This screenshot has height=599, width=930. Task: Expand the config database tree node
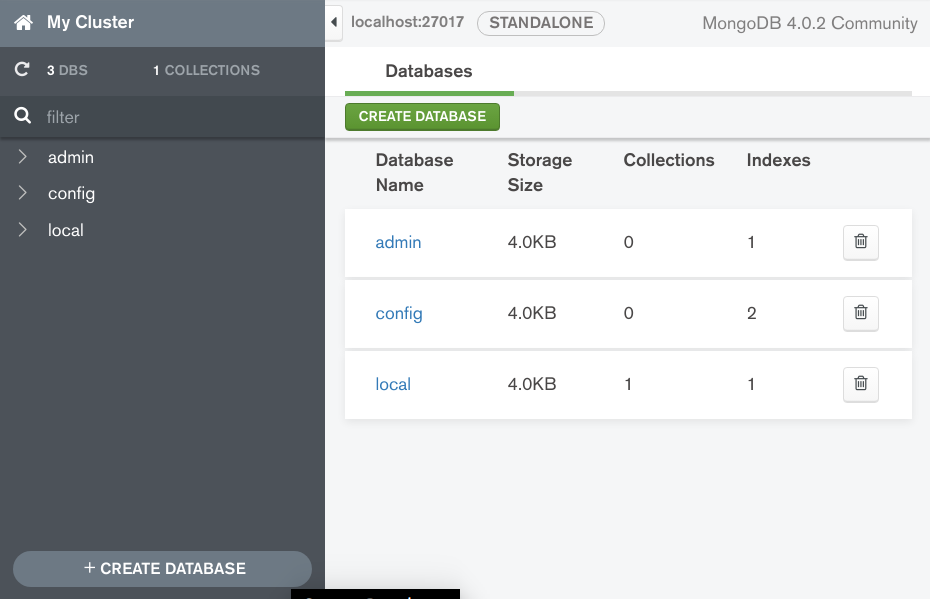pyautogui.click(x=23, y=193)
